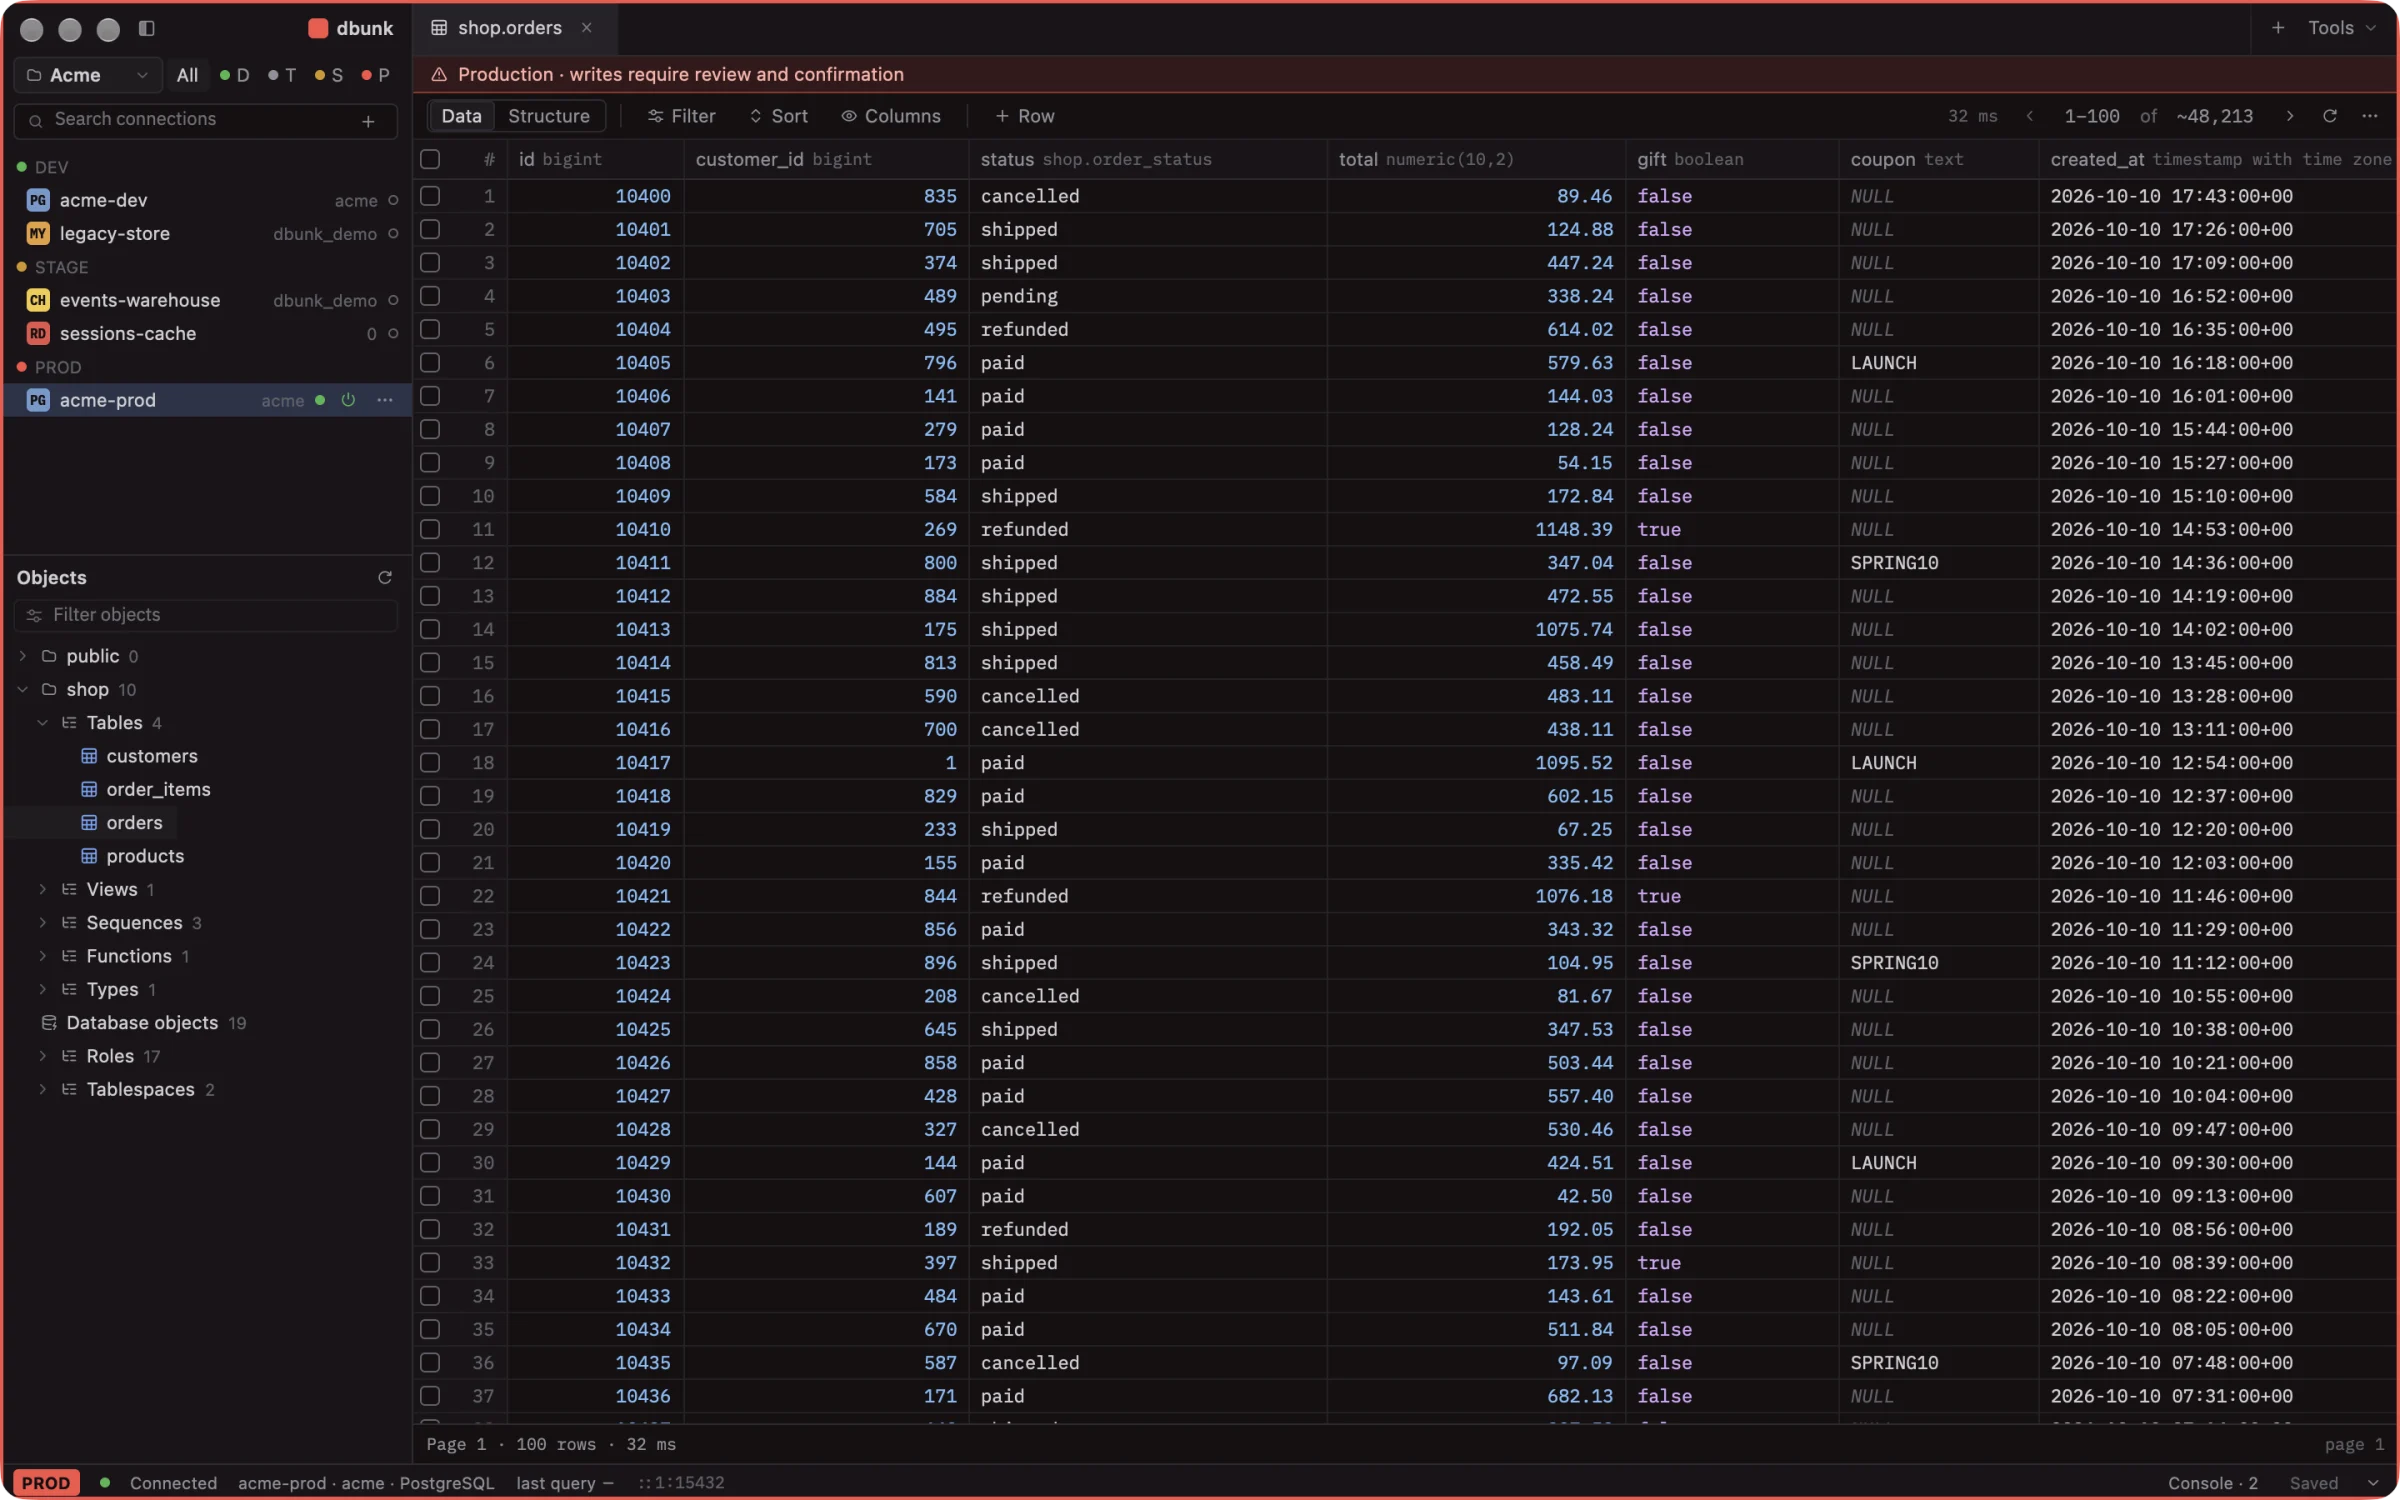This screenshot has width=2400, height=1500.
Task: Filter connections by P environment
Action: click(376, 75)
